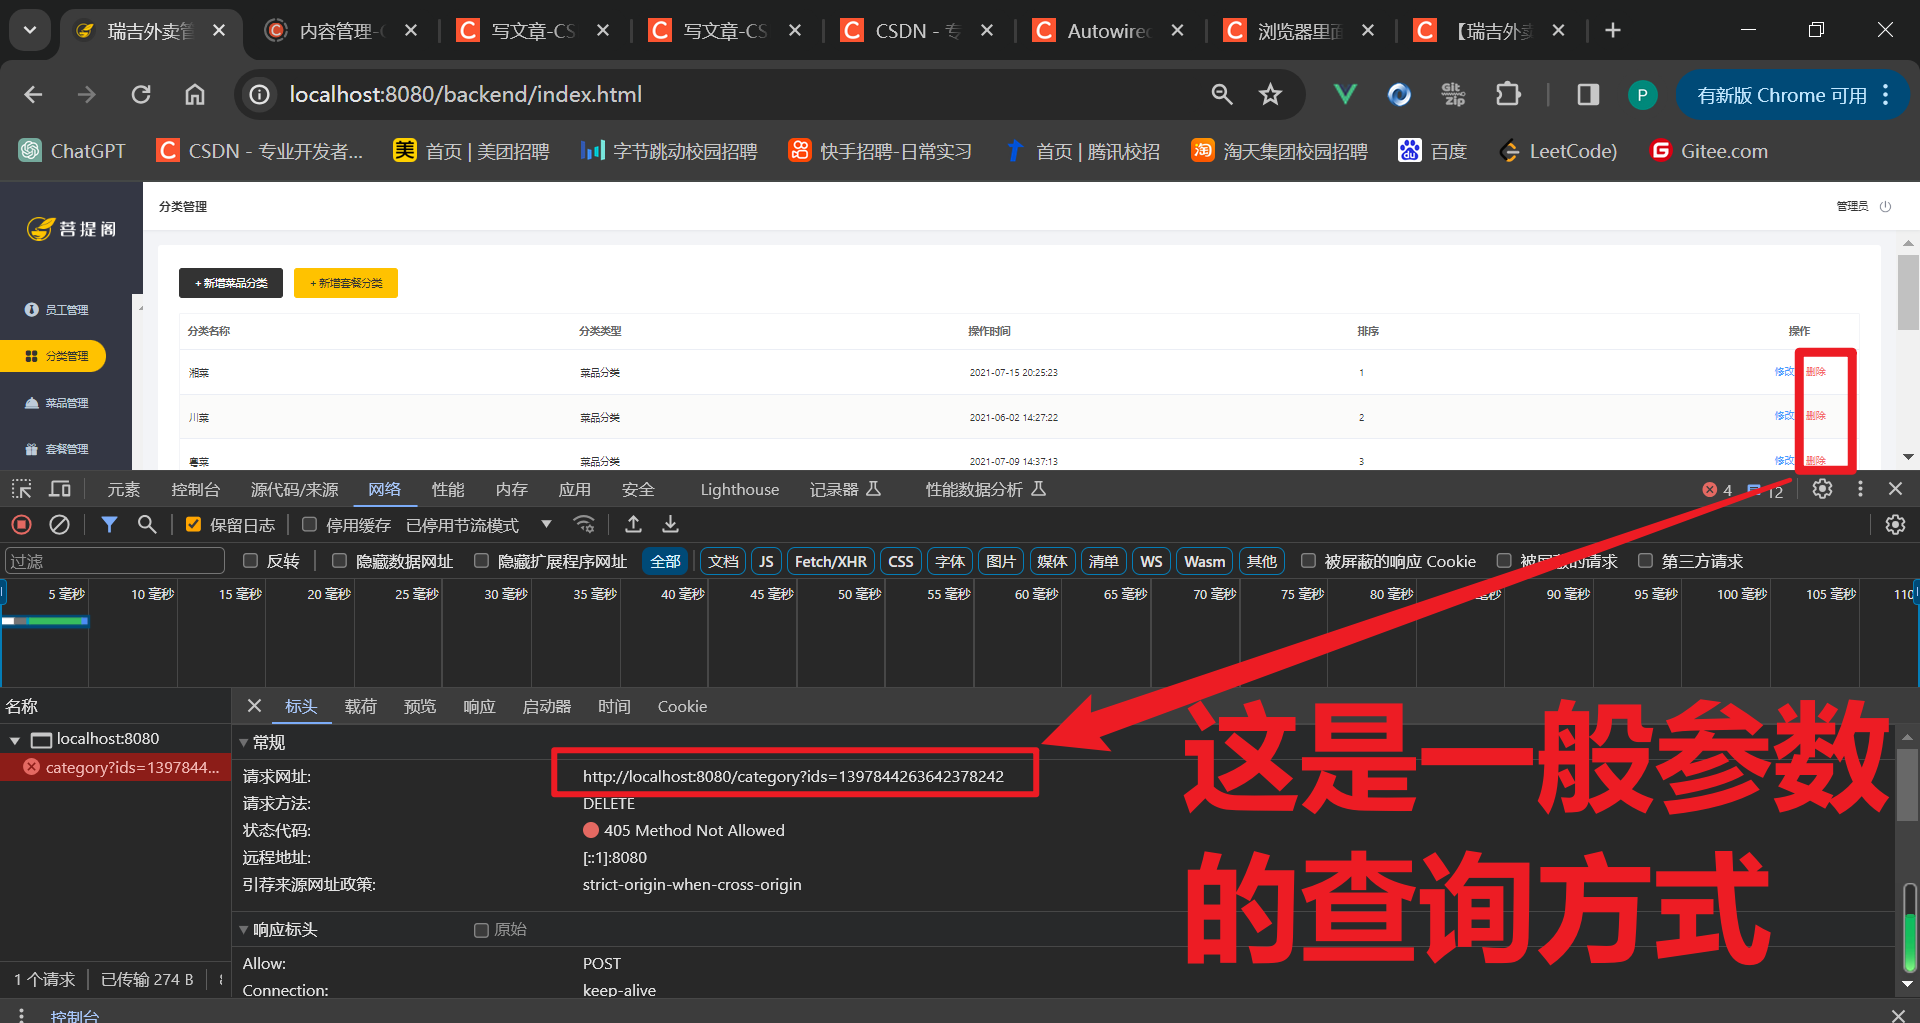The width and height of the screenshot is (1920, 1023).
Task: Go to browser home page
Action: pyautogui.click(x=195, y=95)
